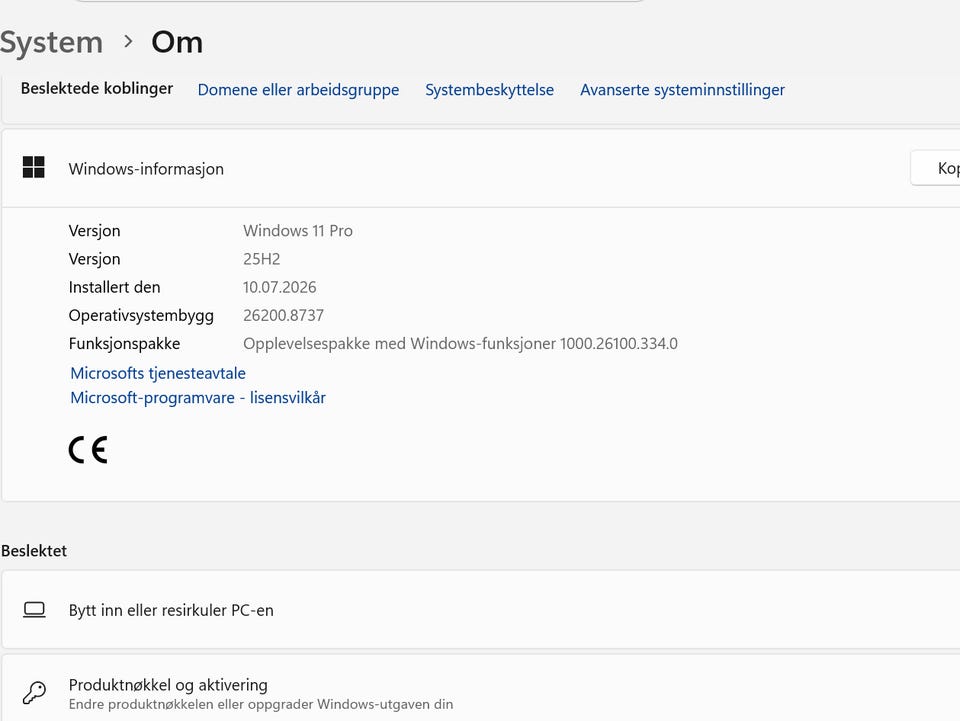The height and width of the screenshot is (721, 960).
Task: Go back to System in the breadcrumb
Action: coord(51,42)
